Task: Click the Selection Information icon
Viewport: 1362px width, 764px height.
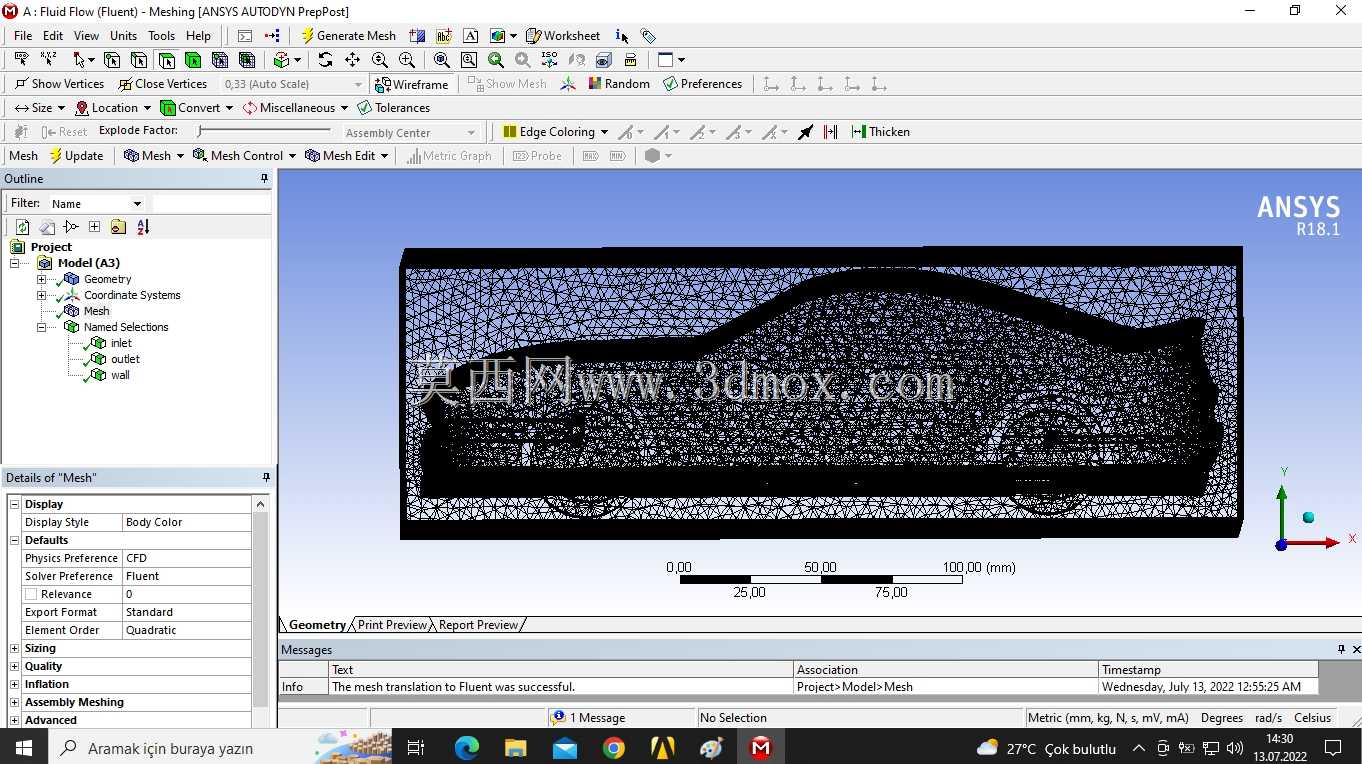Action: pos(622,35)
